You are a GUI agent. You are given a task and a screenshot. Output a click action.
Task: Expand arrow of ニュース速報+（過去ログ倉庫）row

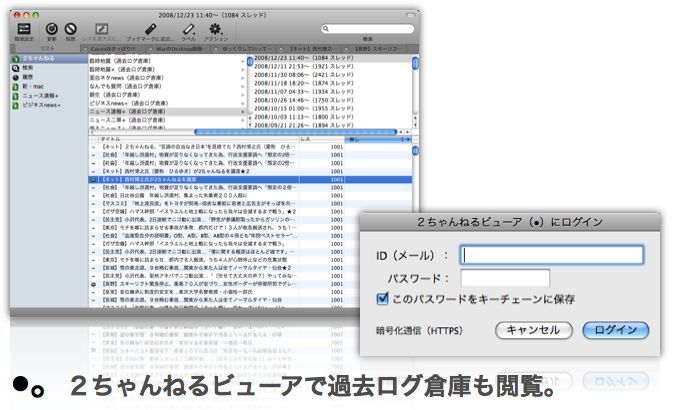click(243, 112)
